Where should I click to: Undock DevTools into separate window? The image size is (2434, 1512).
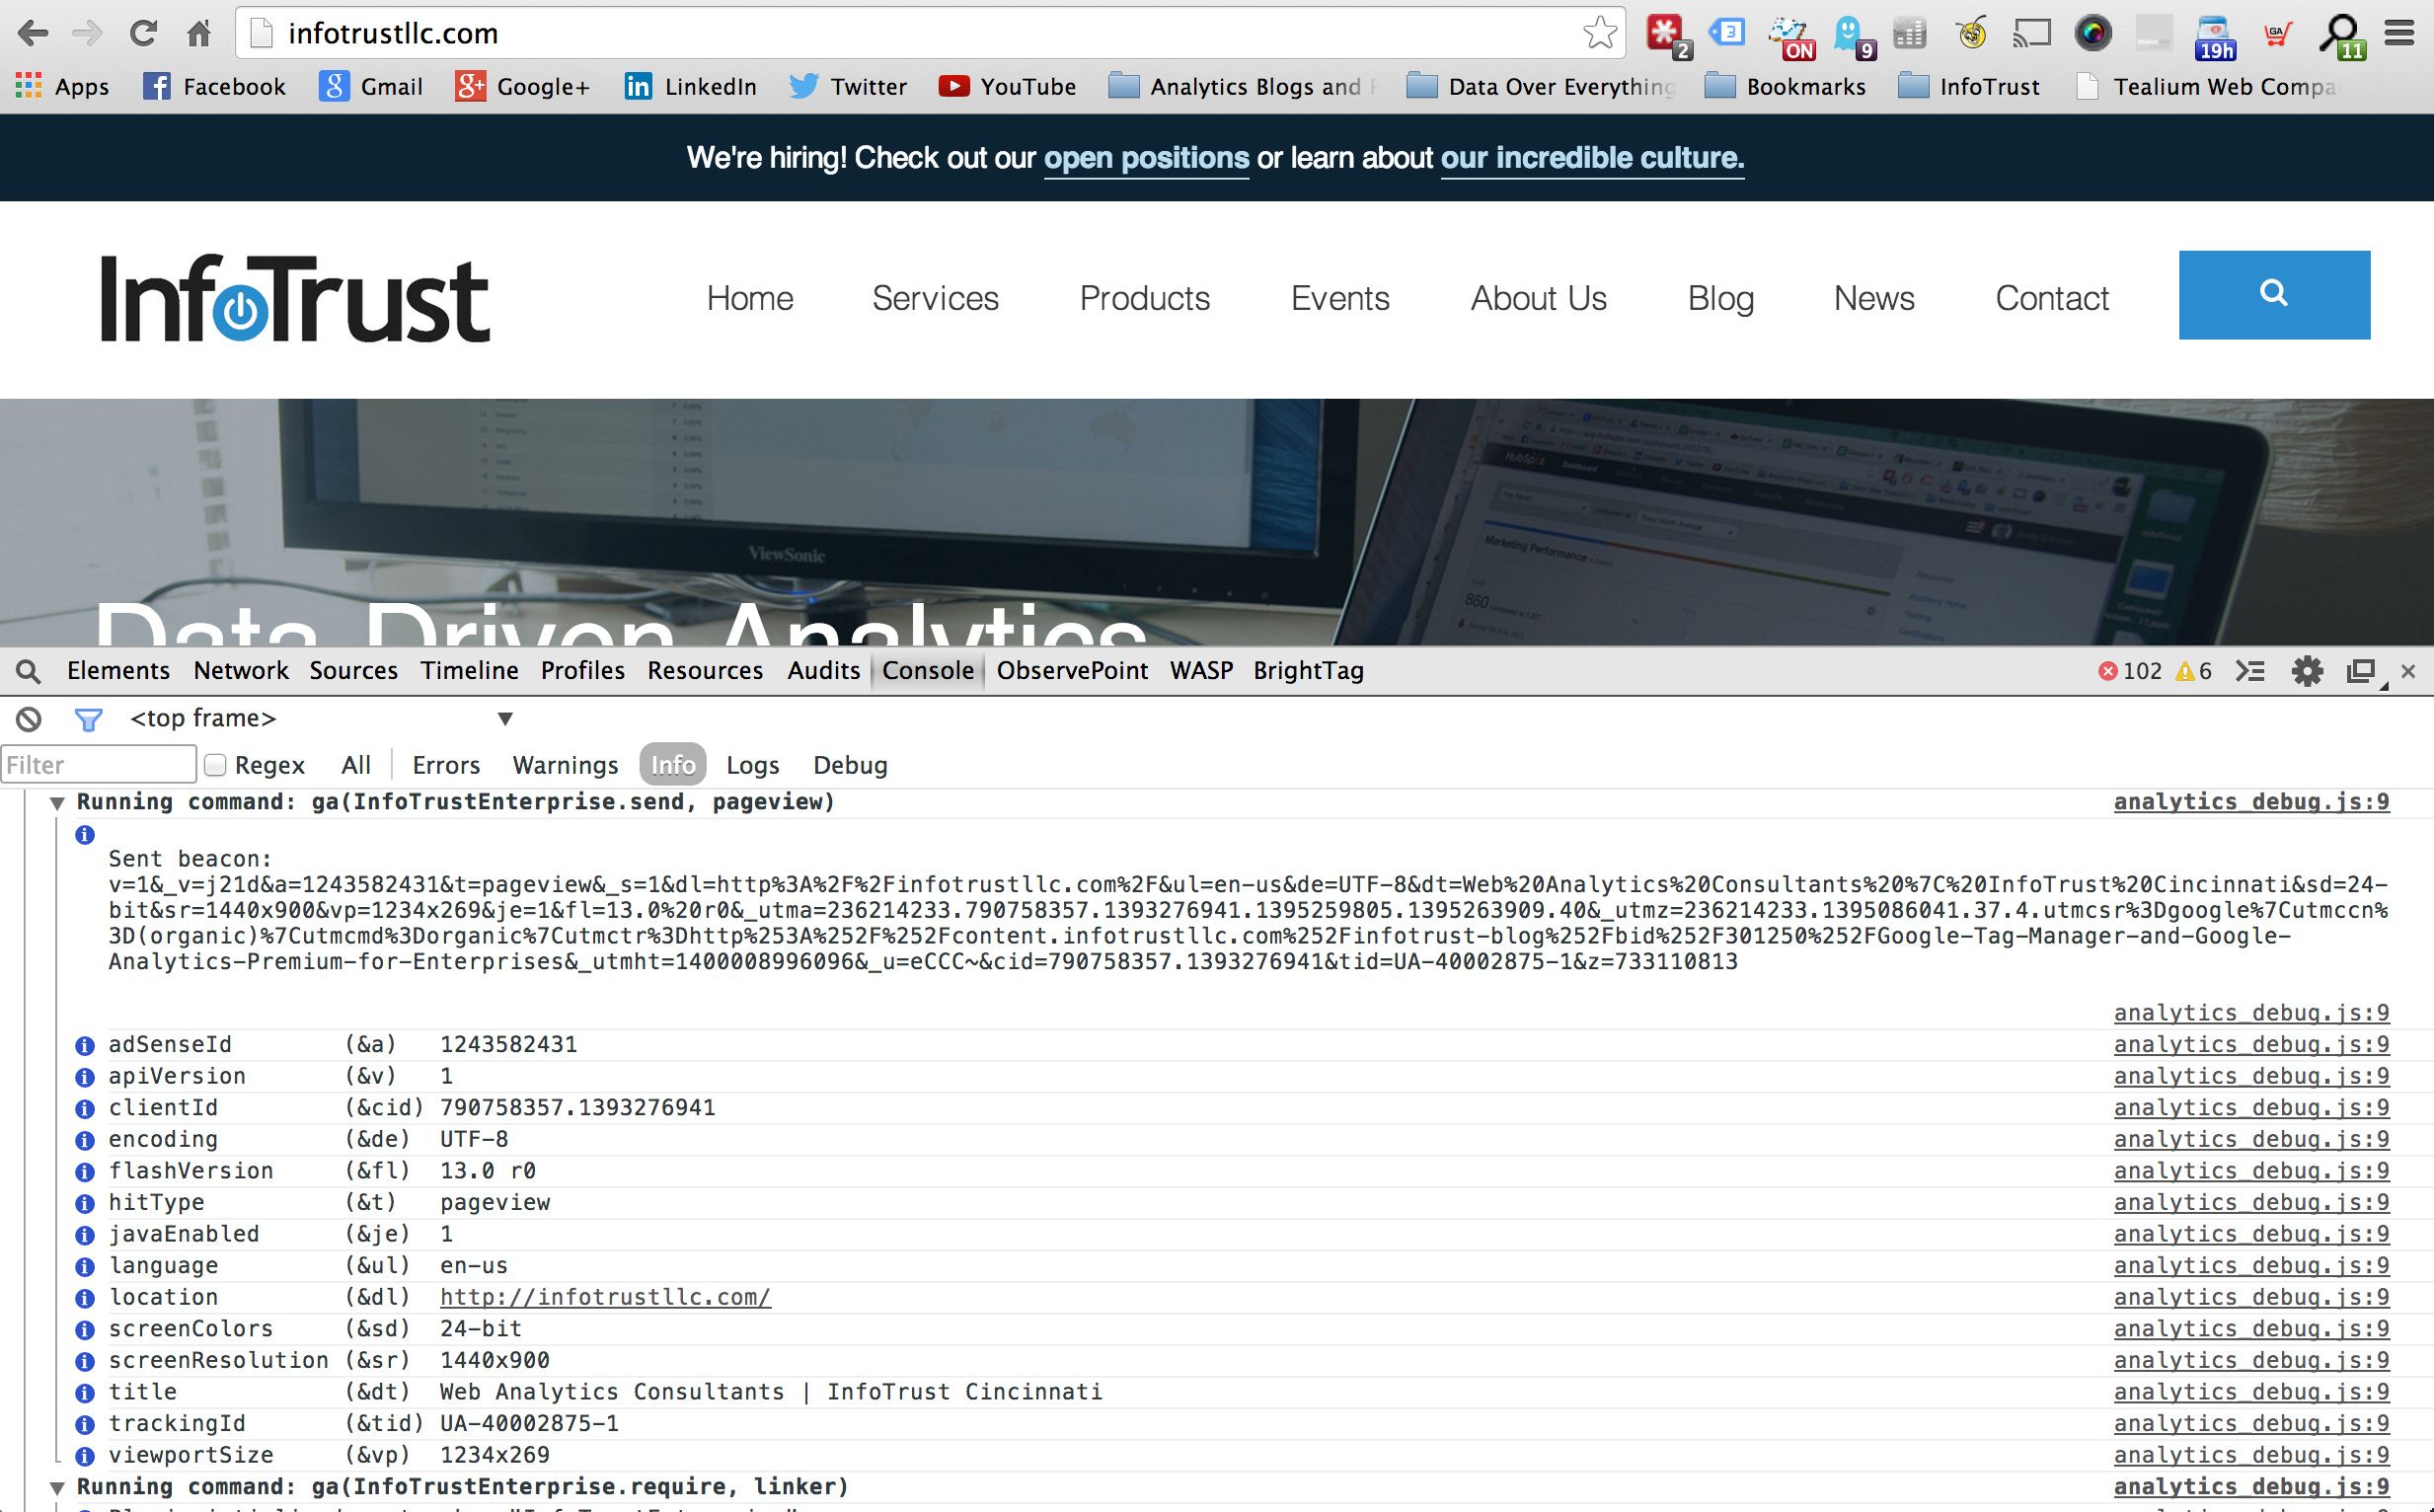pos(2362,671)
